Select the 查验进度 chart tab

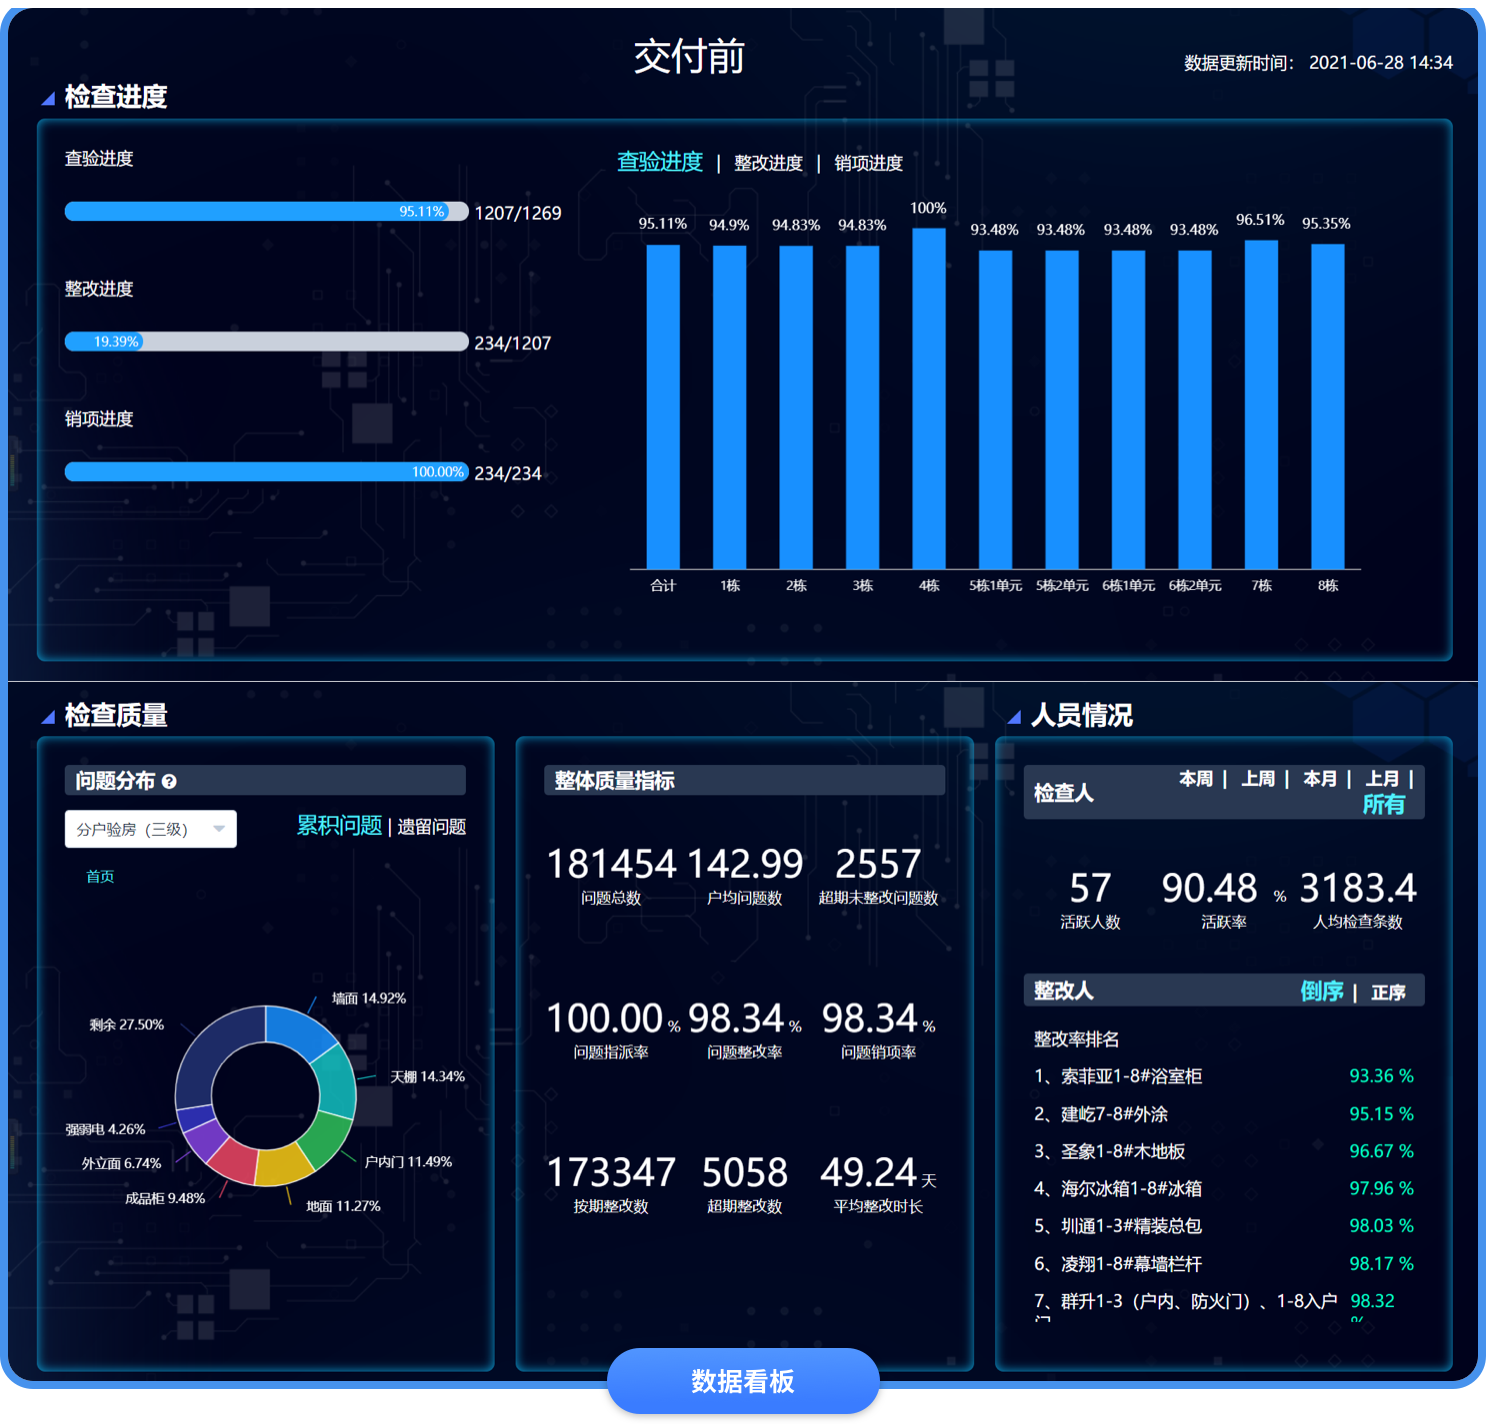(x=659, y=162)
